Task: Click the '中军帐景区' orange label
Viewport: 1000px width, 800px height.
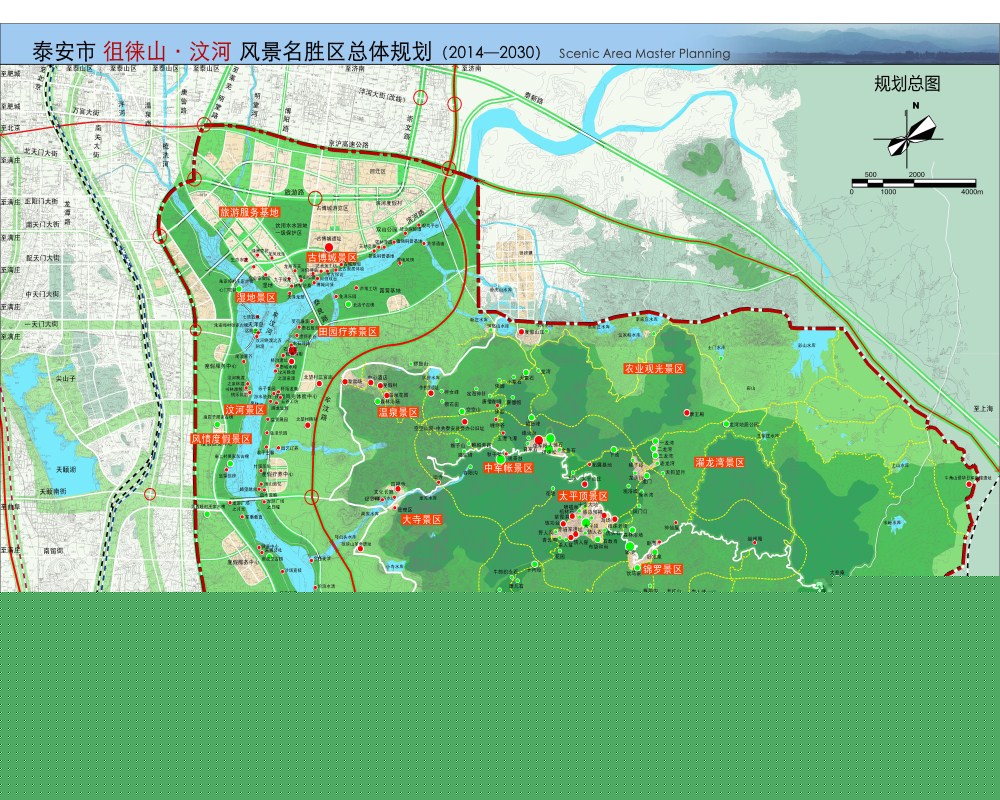Action: 508,468
